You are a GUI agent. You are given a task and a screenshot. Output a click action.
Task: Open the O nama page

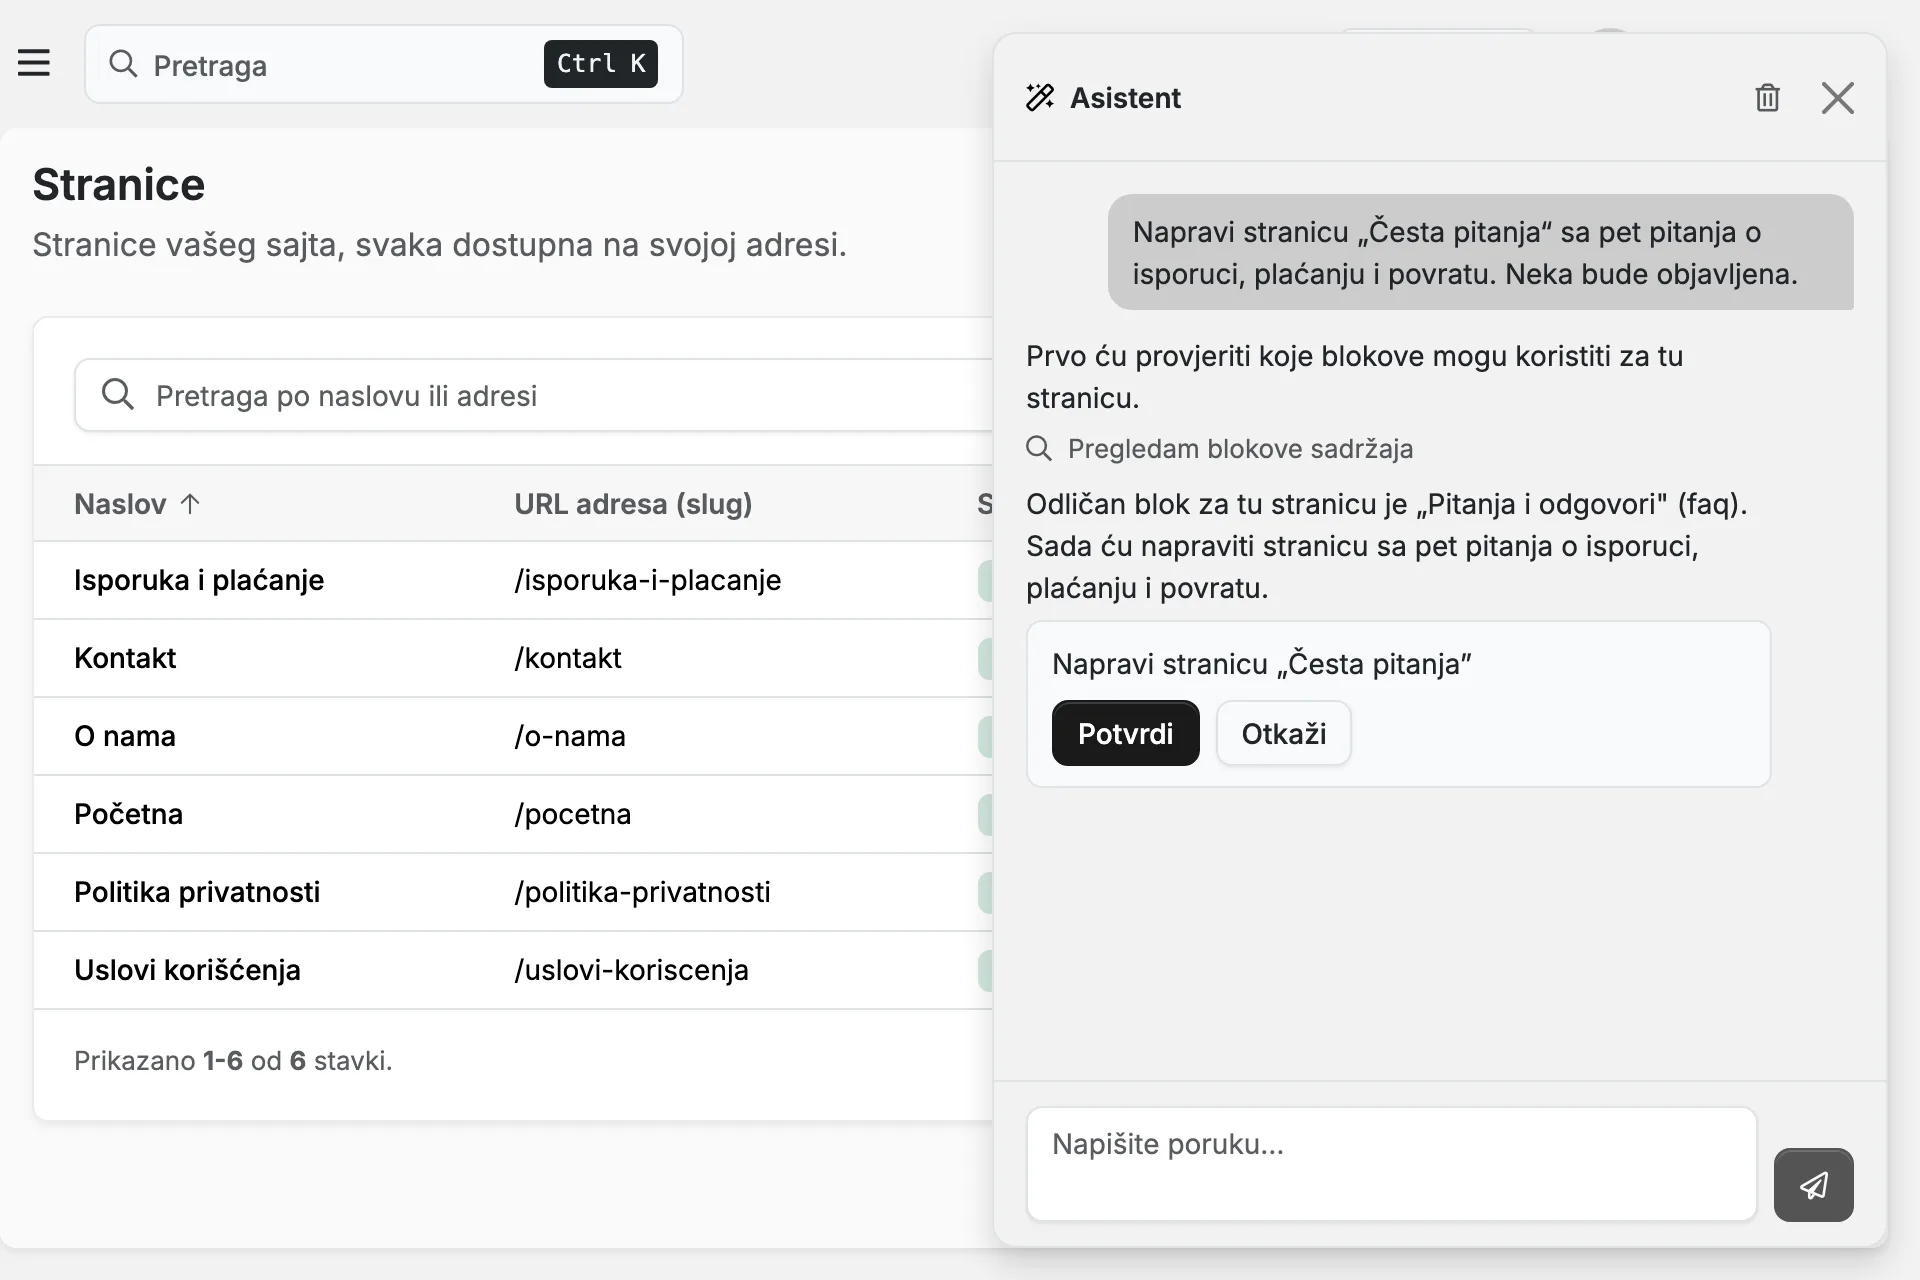(125, 736)
